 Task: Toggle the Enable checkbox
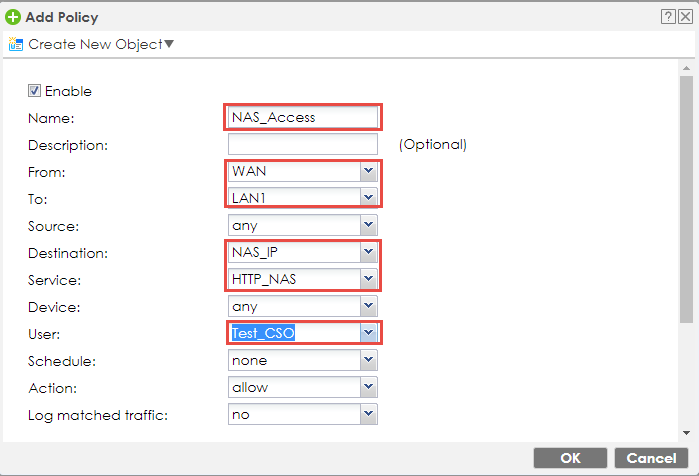pyautogui.click(x=34, y=91)
